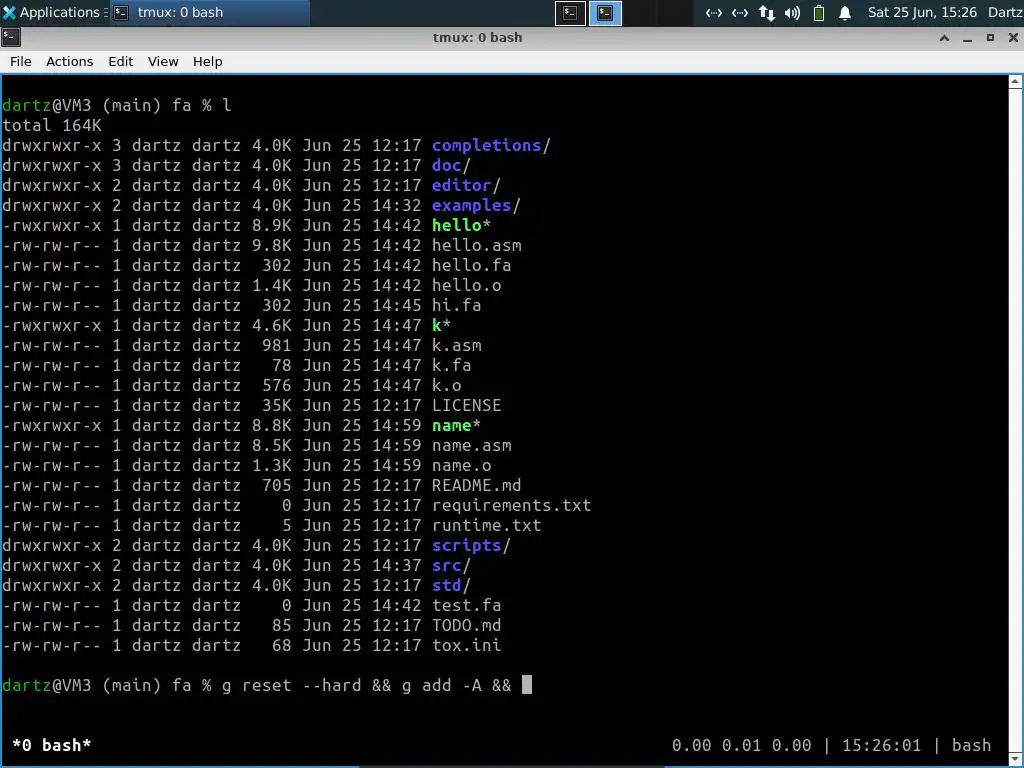Click the 'tmux: 0 bash' taskbar button label
Image resolution: width=1024 pixels, height=768 pixels.
[x=180, y=12]
